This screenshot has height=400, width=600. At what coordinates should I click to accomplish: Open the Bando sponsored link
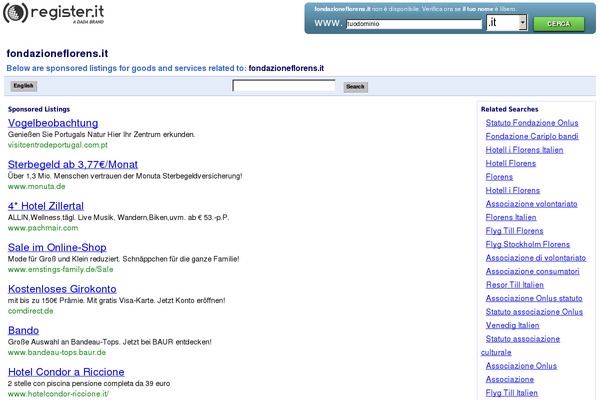[23, 330]
